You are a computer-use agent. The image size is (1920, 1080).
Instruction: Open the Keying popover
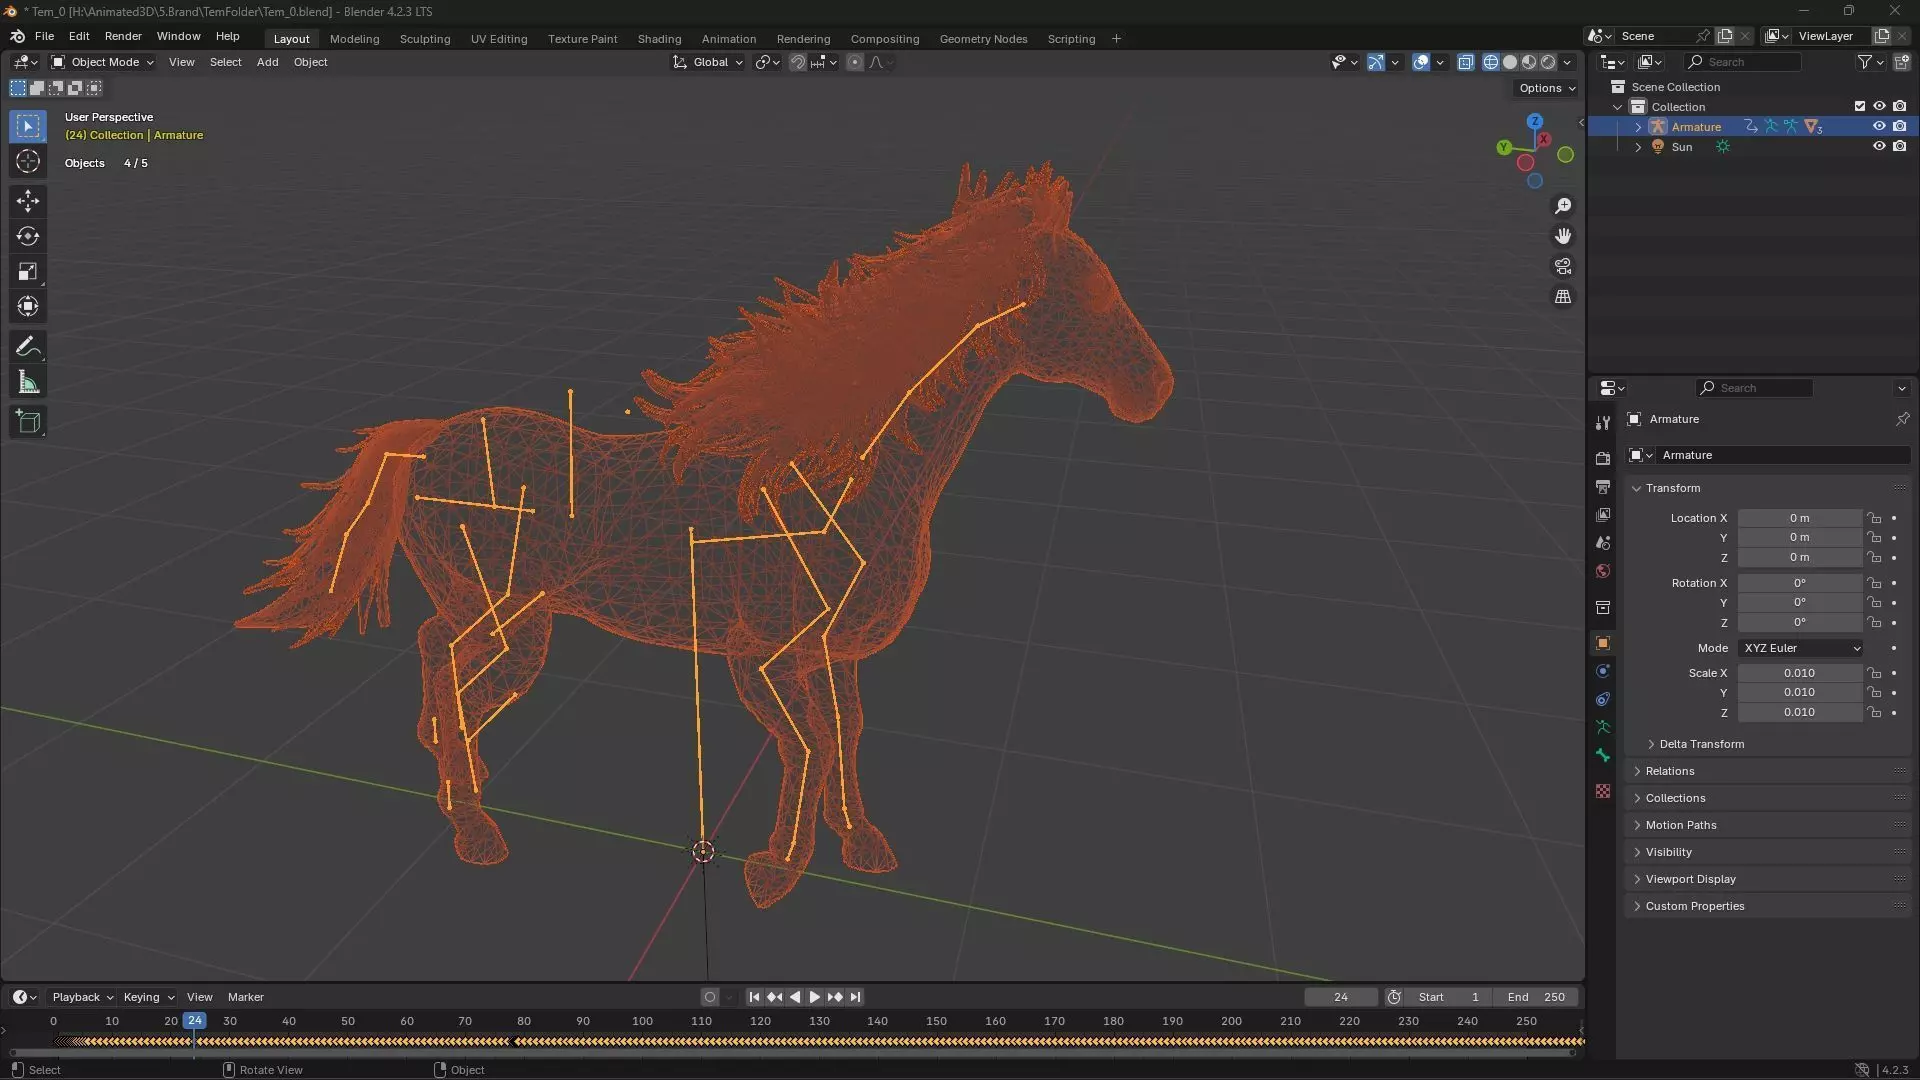click(x=148, y=997)
